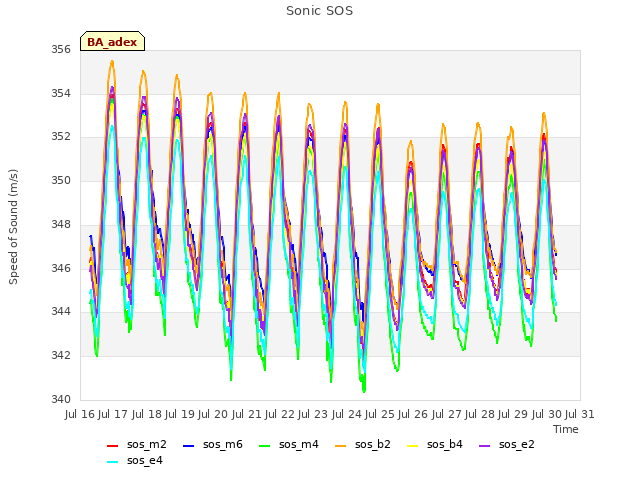Screen dimensions: 640x480
Task: Click the 350 y-axis tick value
Action: click(x=61, y=180)
